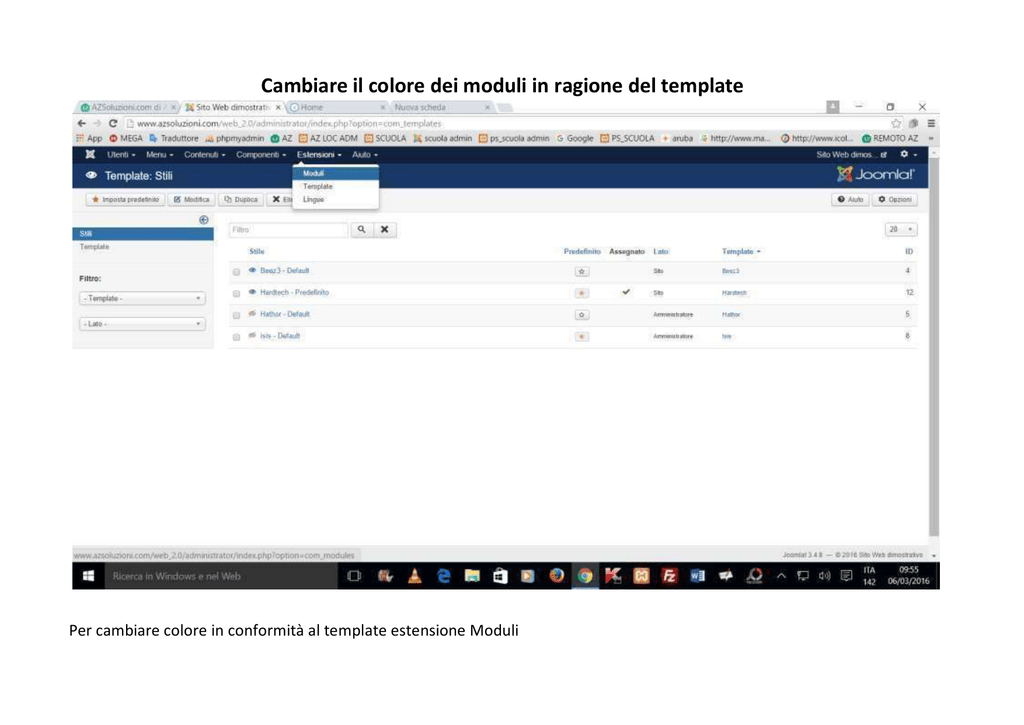Screen dimensions: 1024x725
Task: Open VLC from the taskbar
Action: coord(414,576)
